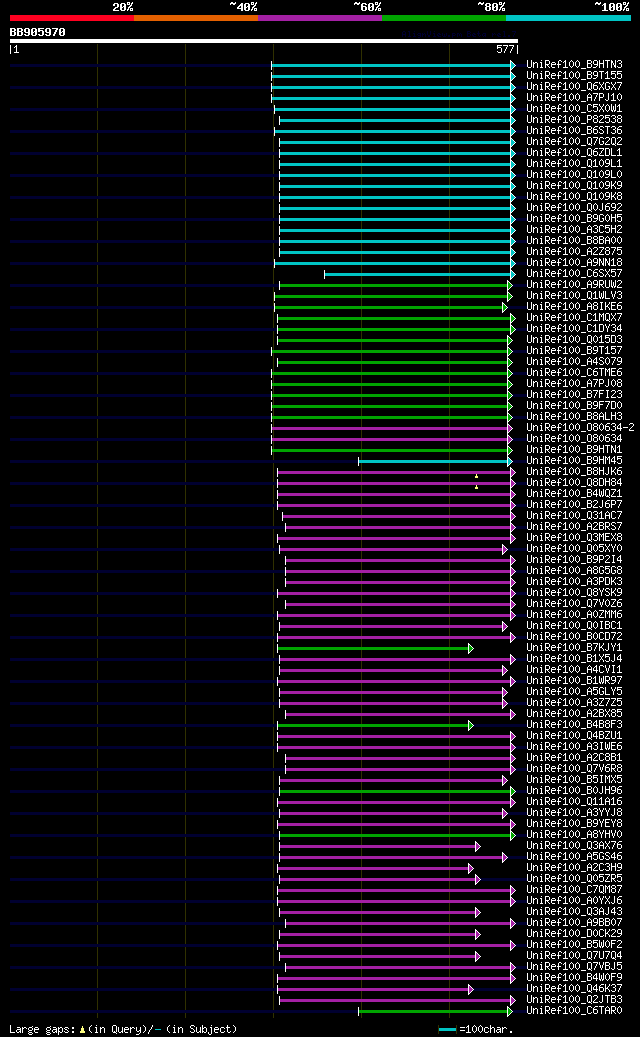Open the UniRef100_B8ALH3 hit label
Image resolution: width=640 pixels, height=1037 pixels.
[574, 417]
